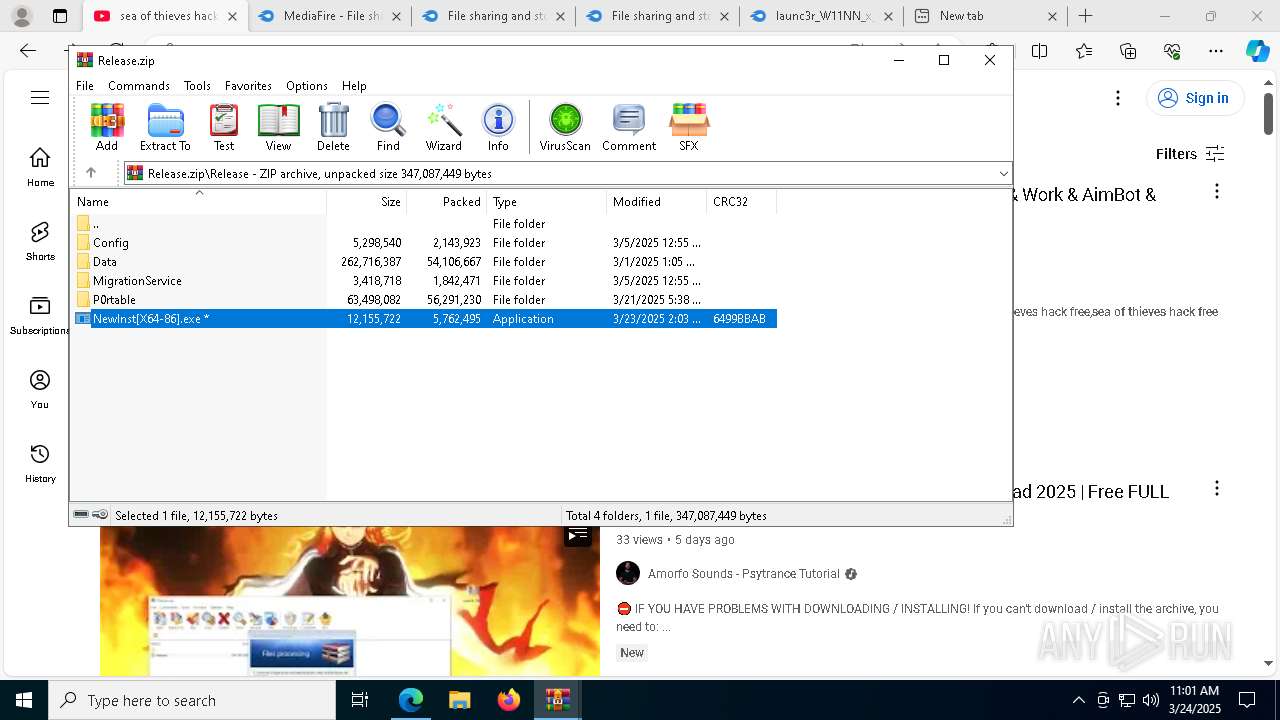Sort by Type column header
1280x720 pixels.
click(x=547, y=201)
